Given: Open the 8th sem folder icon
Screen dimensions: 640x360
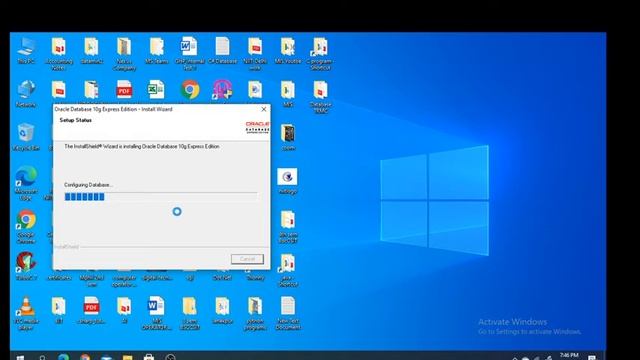Looking at the screenshot, I should pyautogui.click(x=288, y=227).
